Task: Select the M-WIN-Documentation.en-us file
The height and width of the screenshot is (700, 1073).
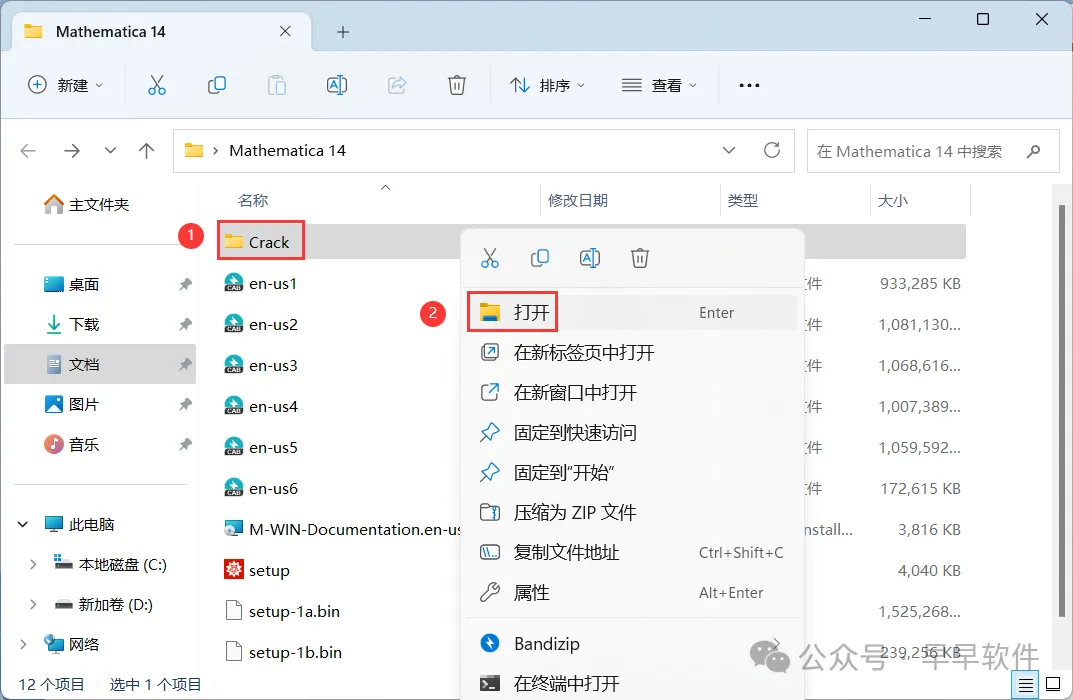Action: coord(342,529)
